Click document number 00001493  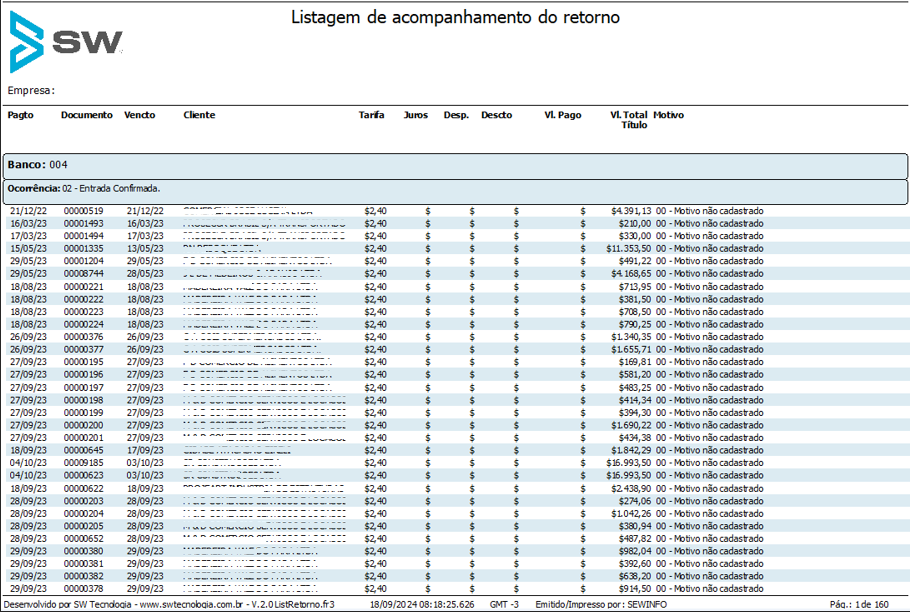[84, 224]
